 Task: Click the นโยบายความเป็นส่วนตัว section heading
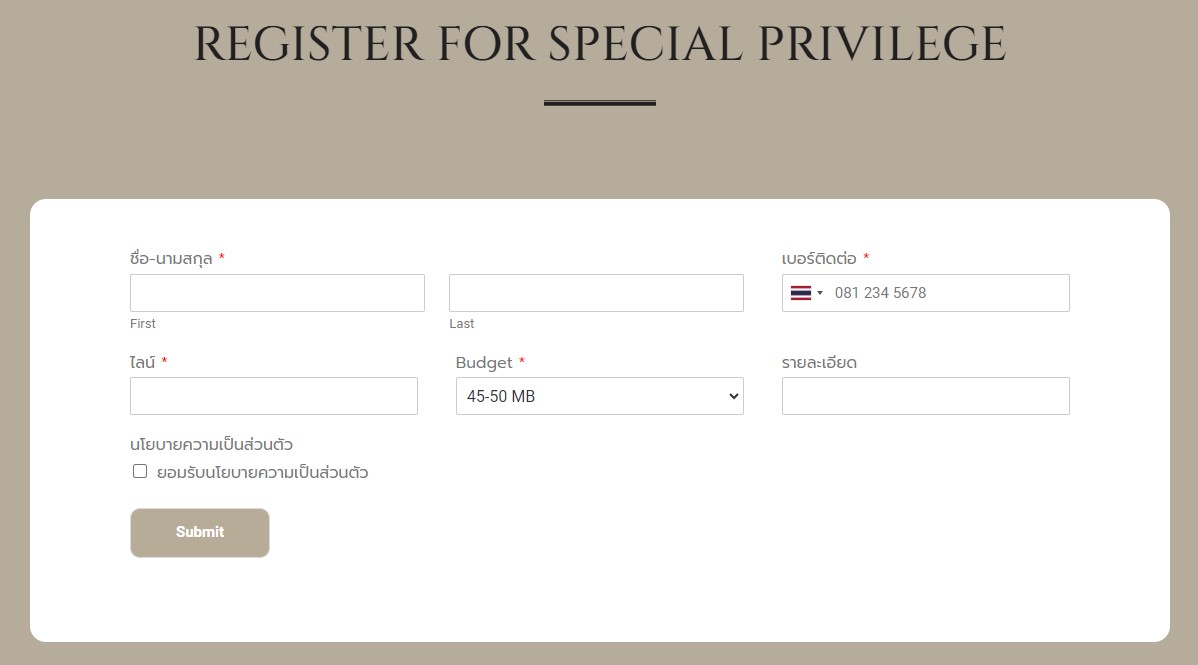(x=212, y=444)
